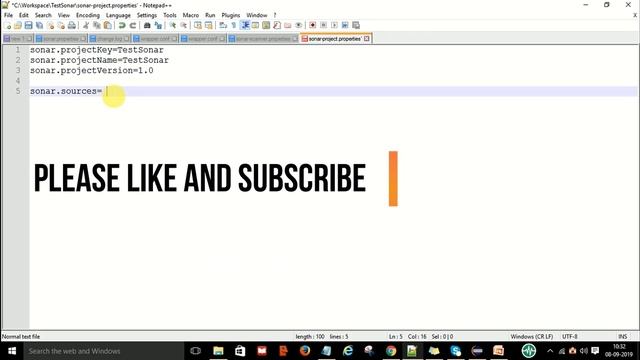Viewport: 640px width, 360px height.
Task: Save the file using the Save icon
Action: tap(29, 25)
